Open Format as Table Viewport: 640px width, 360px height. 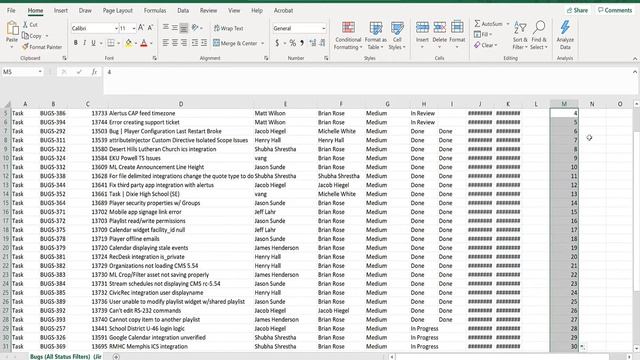pyautogui.click(x=376, y=36)
